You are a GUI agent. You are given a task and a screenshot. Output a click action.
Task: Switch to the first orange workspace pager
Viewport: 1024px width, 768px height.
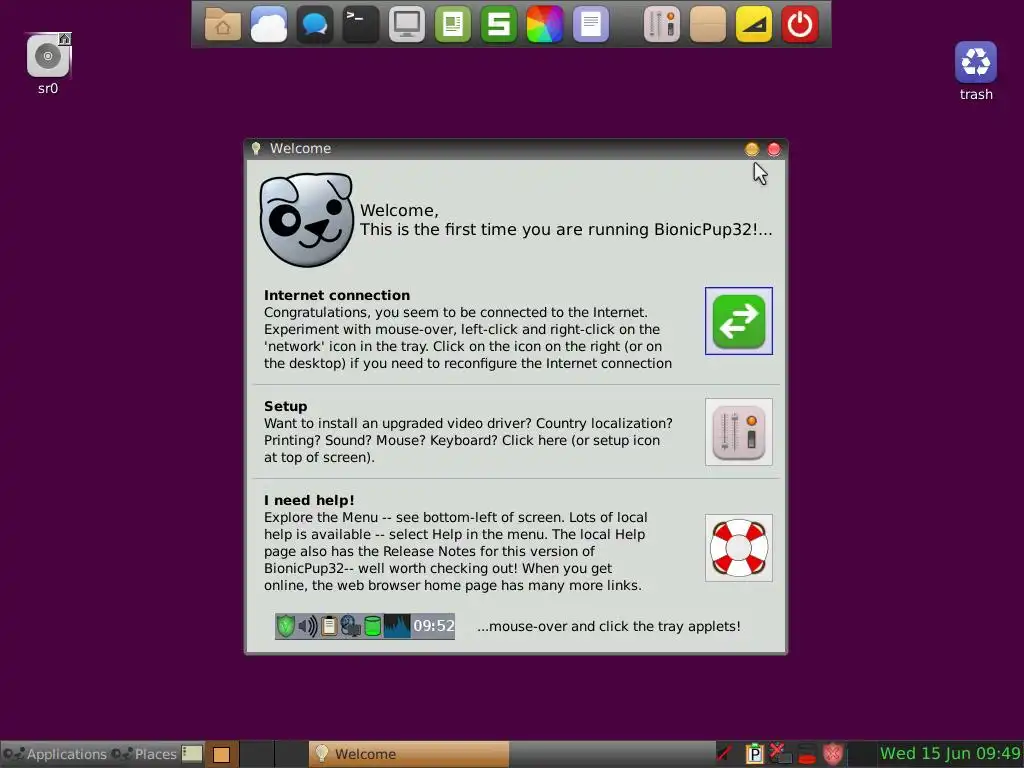(x=222, y=754)
